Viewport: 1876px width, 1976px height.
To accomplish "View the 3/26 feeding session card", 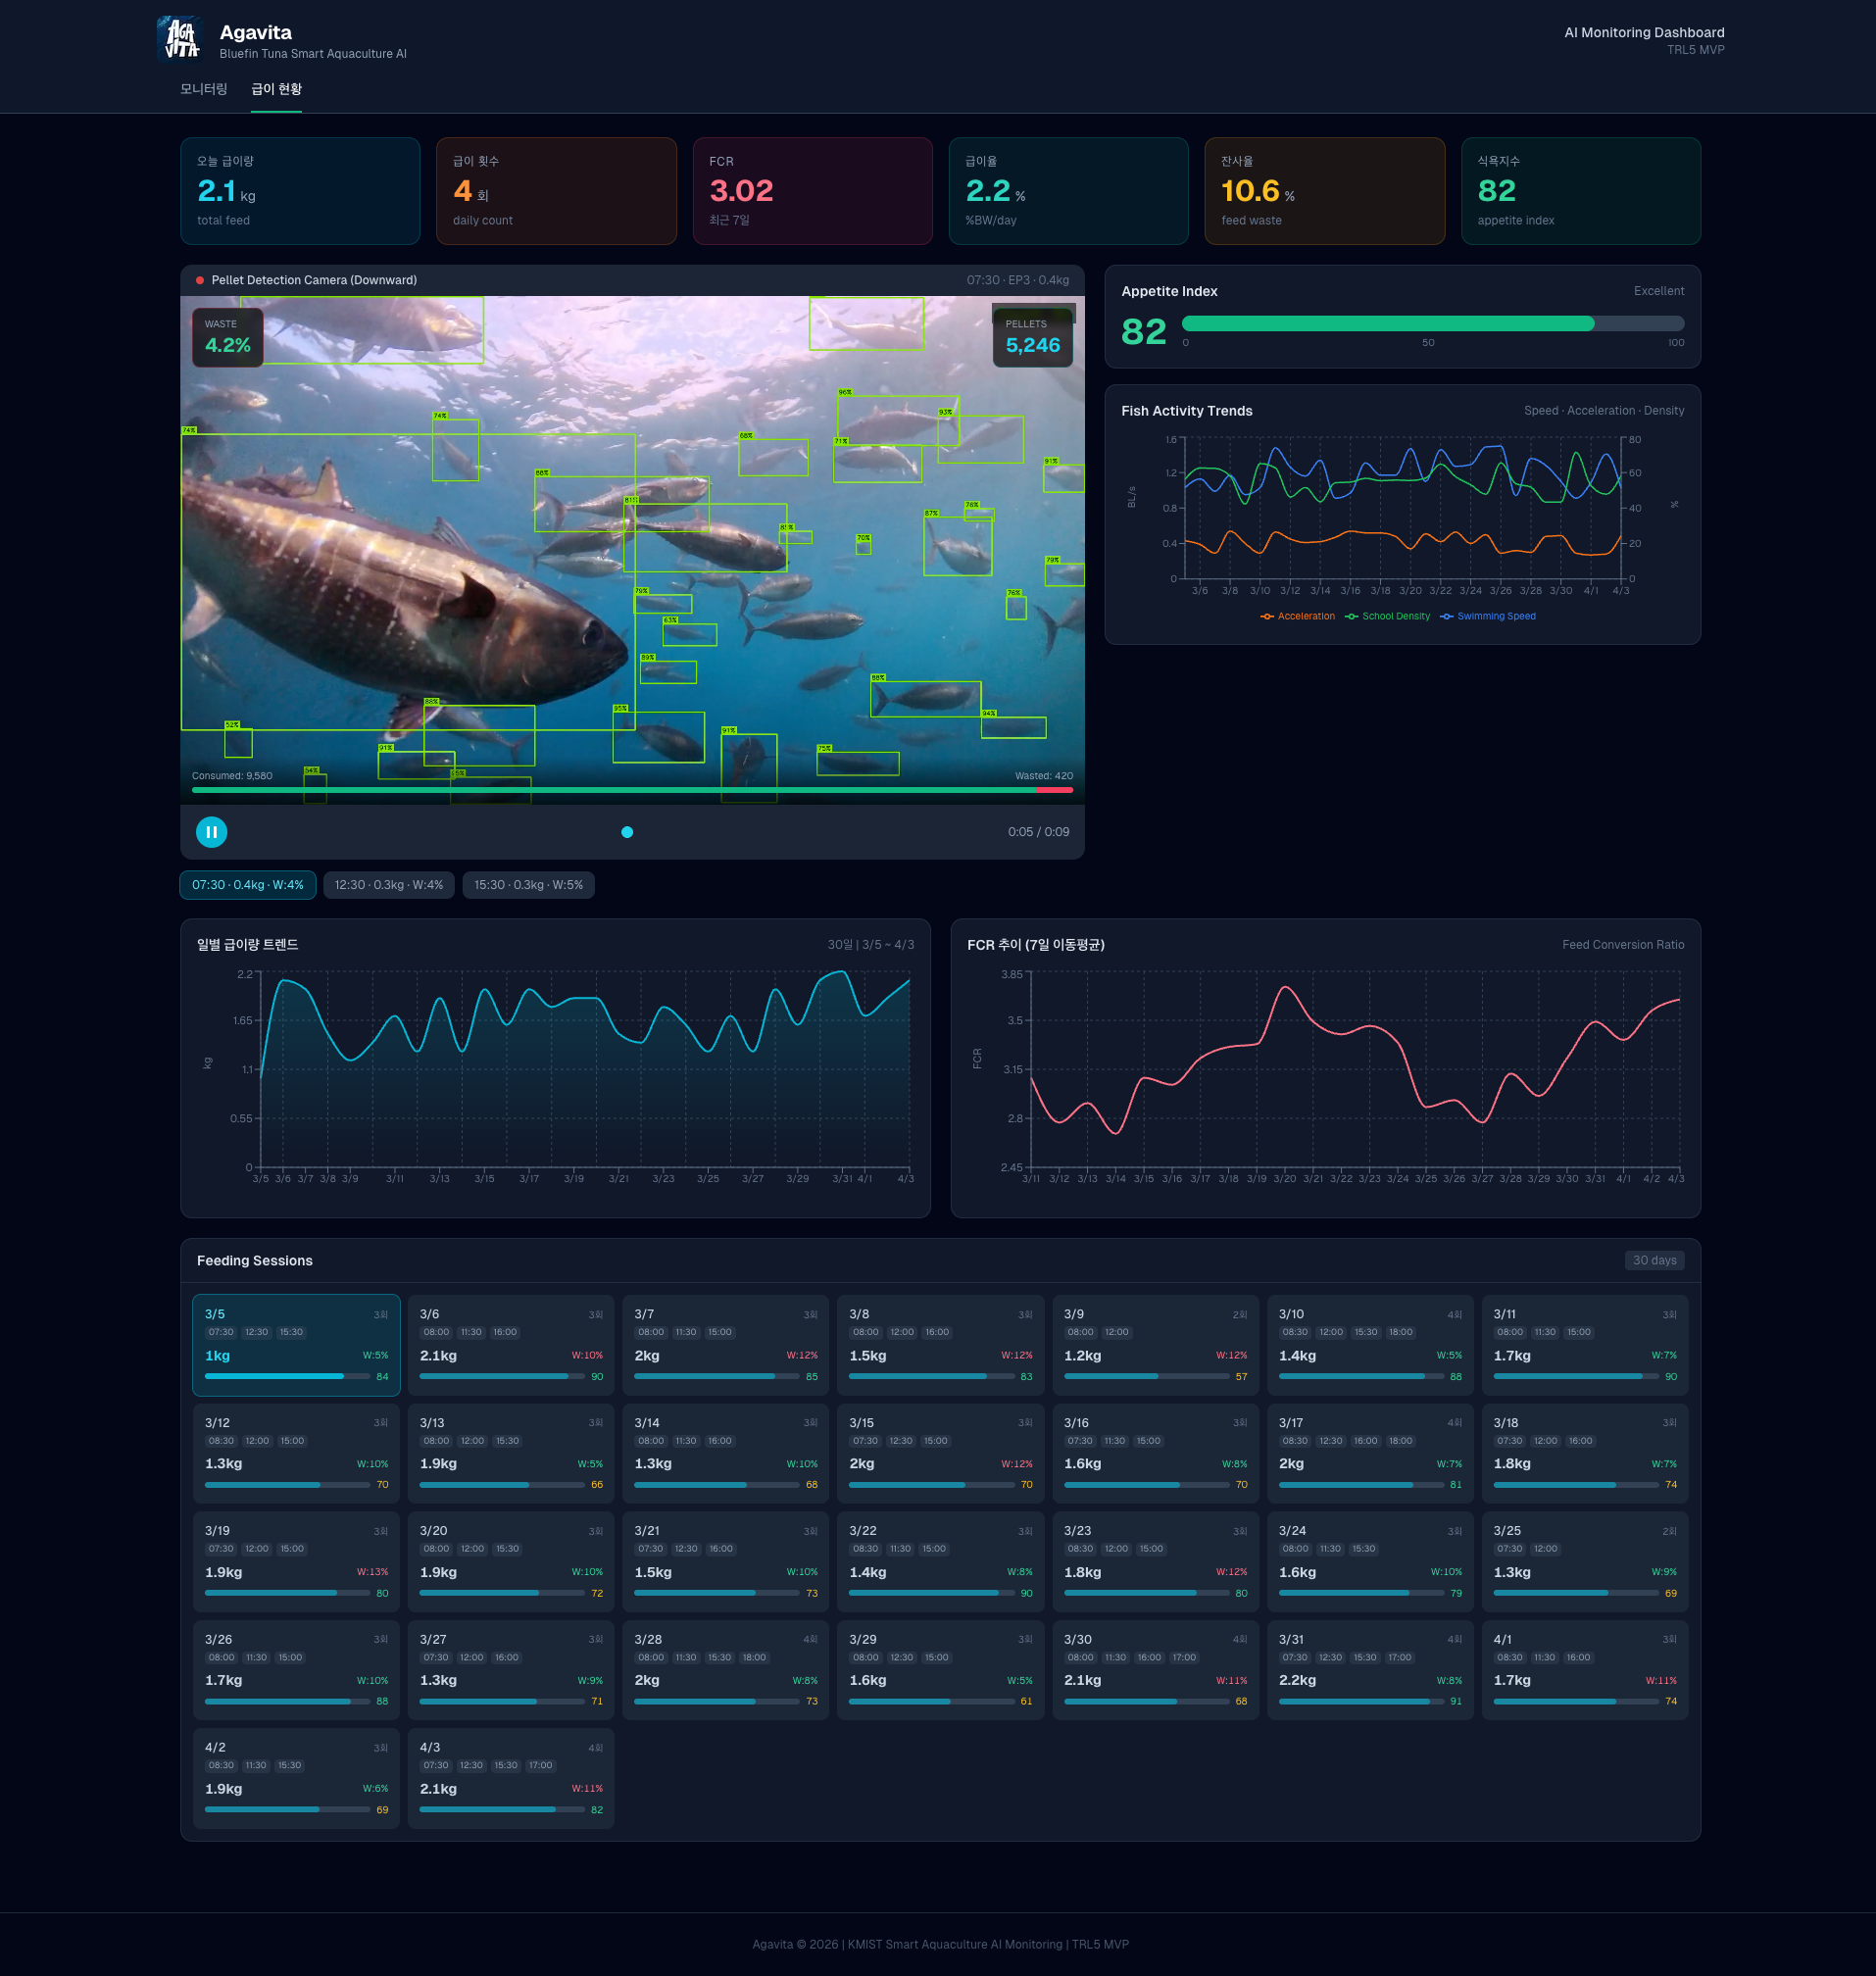I will pos(296,1670).
